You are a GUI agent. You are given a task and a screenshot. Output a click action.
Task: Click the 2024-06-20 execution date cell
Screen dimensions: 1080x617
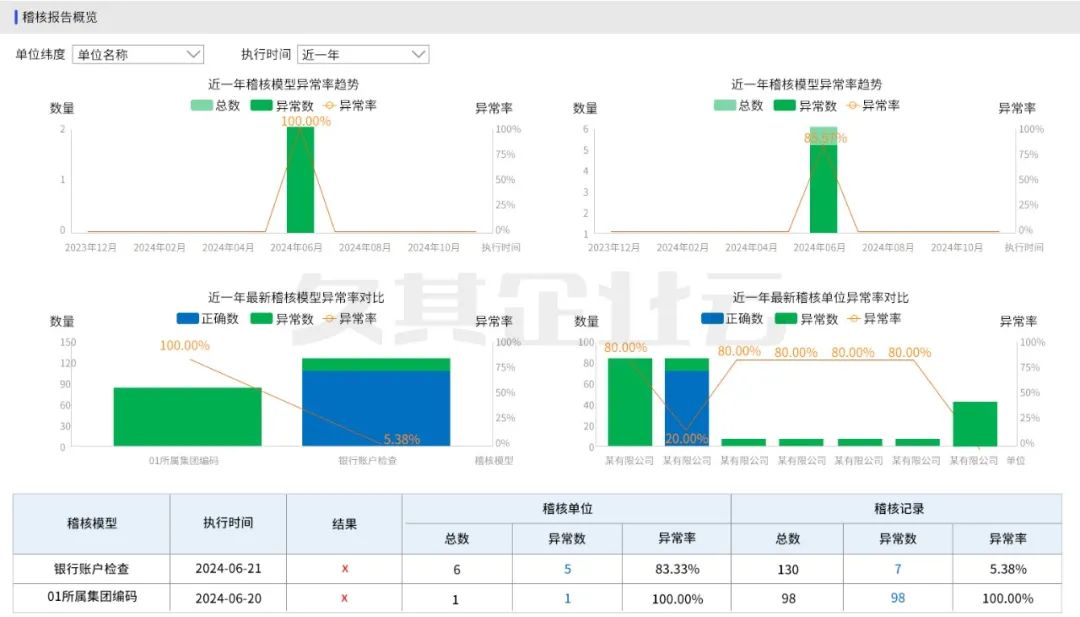[228, 598]
